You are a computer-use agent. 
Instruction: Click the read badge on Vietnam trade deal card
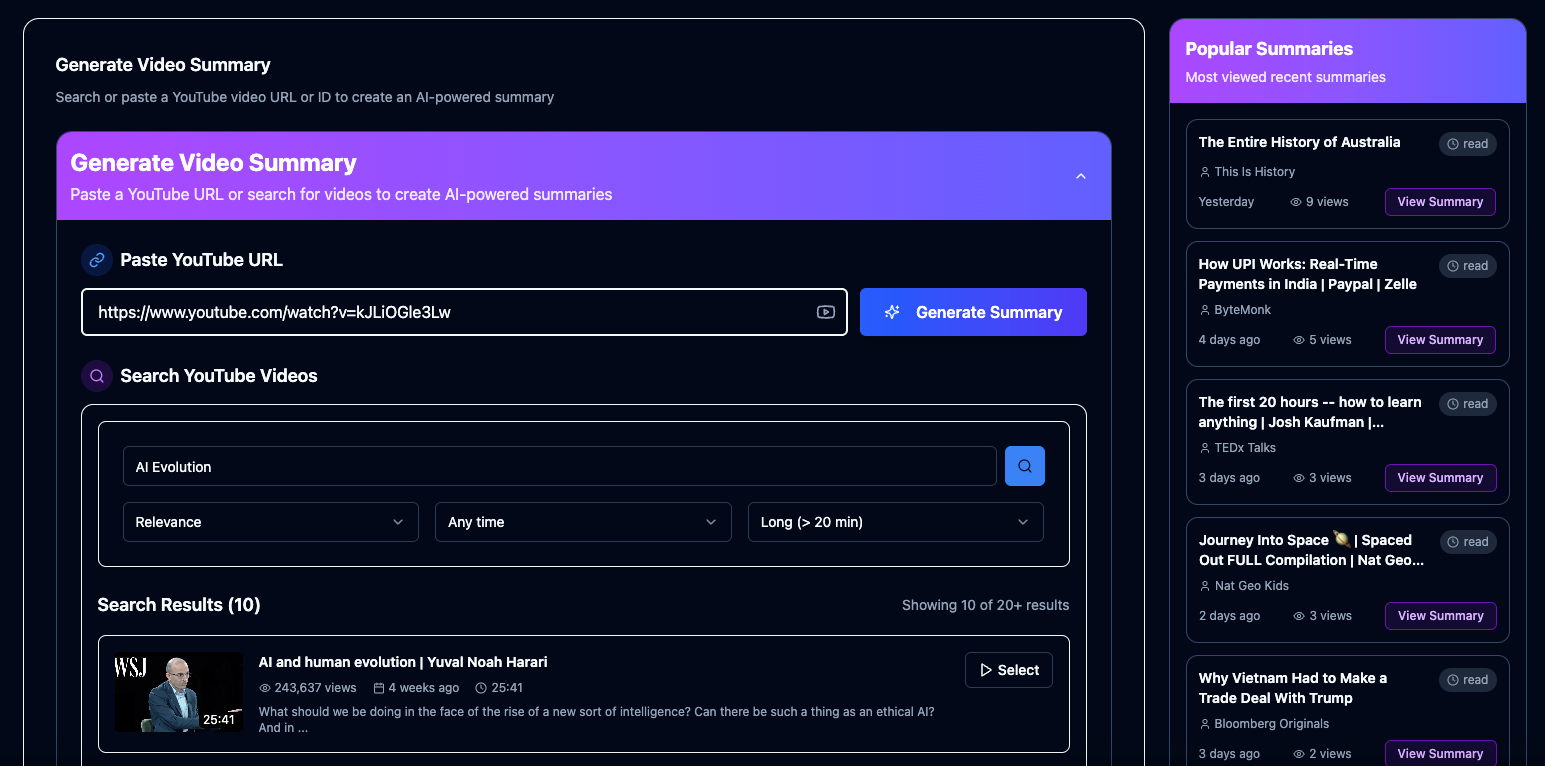[1467, 680]
